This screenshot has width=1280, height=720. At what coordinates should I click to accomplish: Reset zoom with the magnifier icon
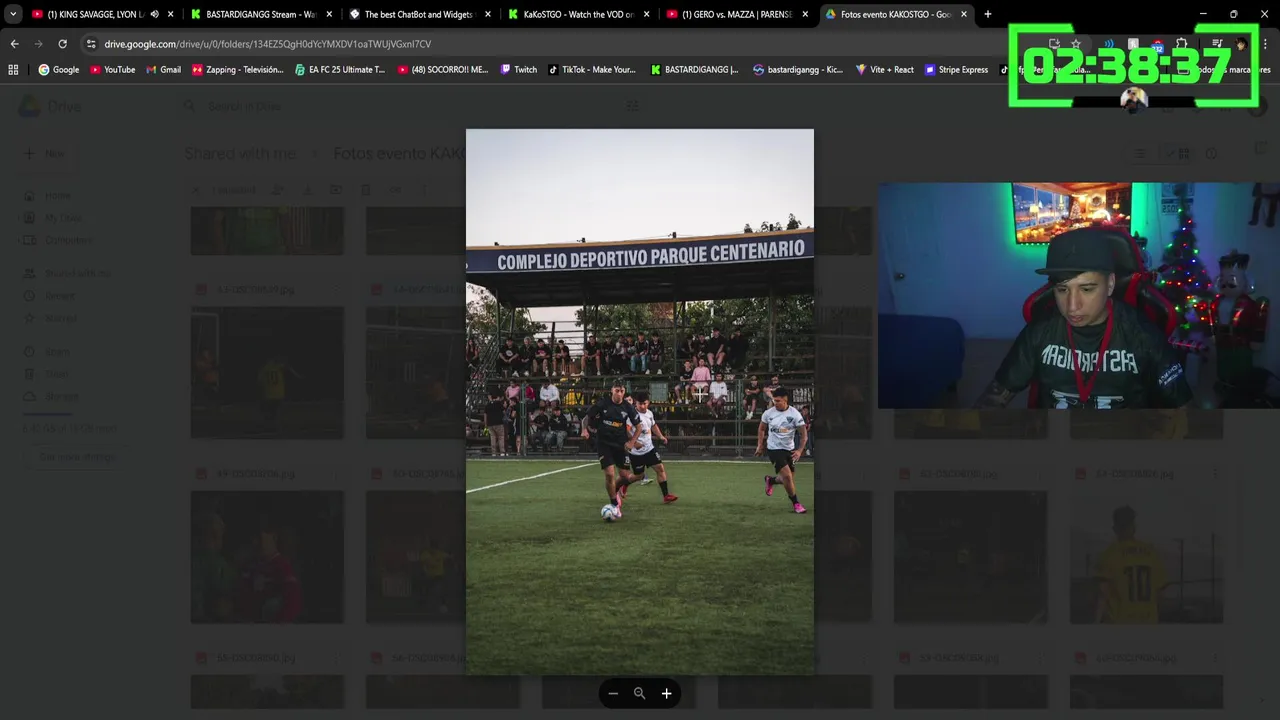[640, 693]
